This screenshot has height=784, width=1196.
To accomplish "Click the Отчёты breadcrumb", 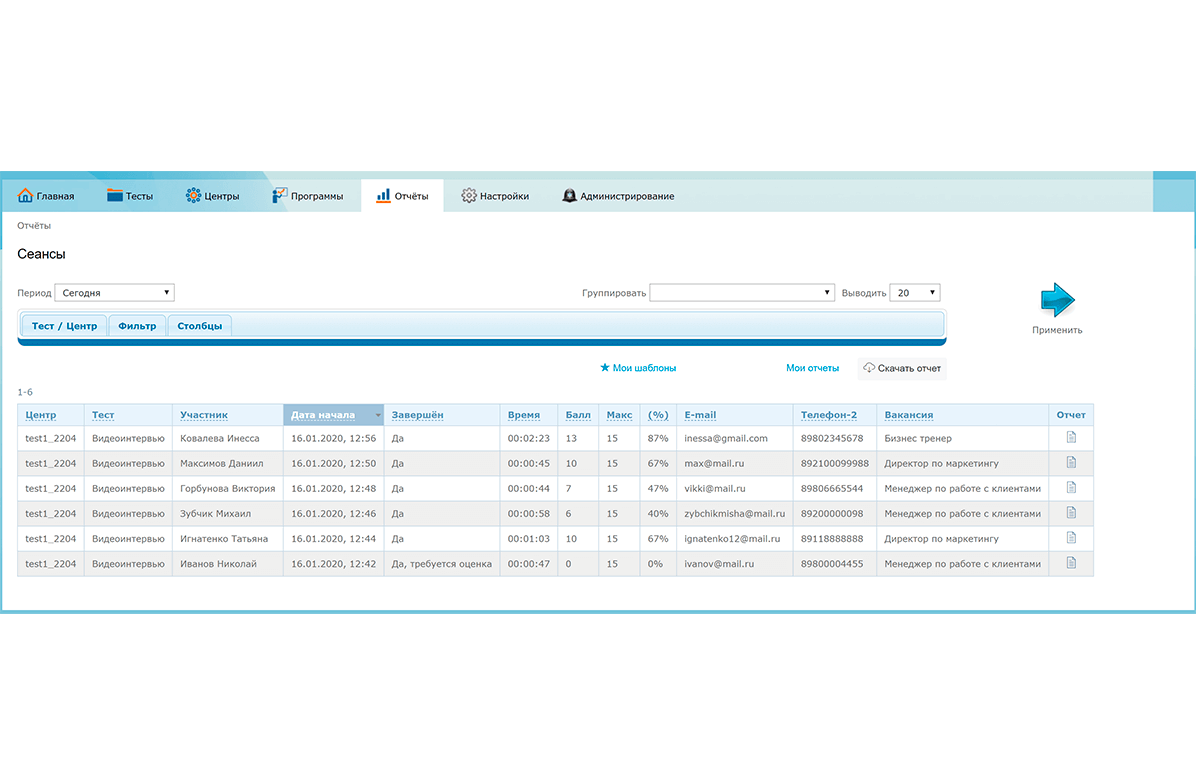I will (34, 226).
